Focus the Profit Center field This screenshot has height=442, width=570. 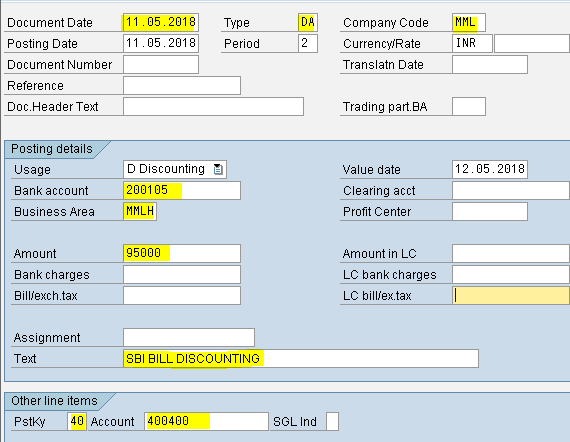(490, 212)
